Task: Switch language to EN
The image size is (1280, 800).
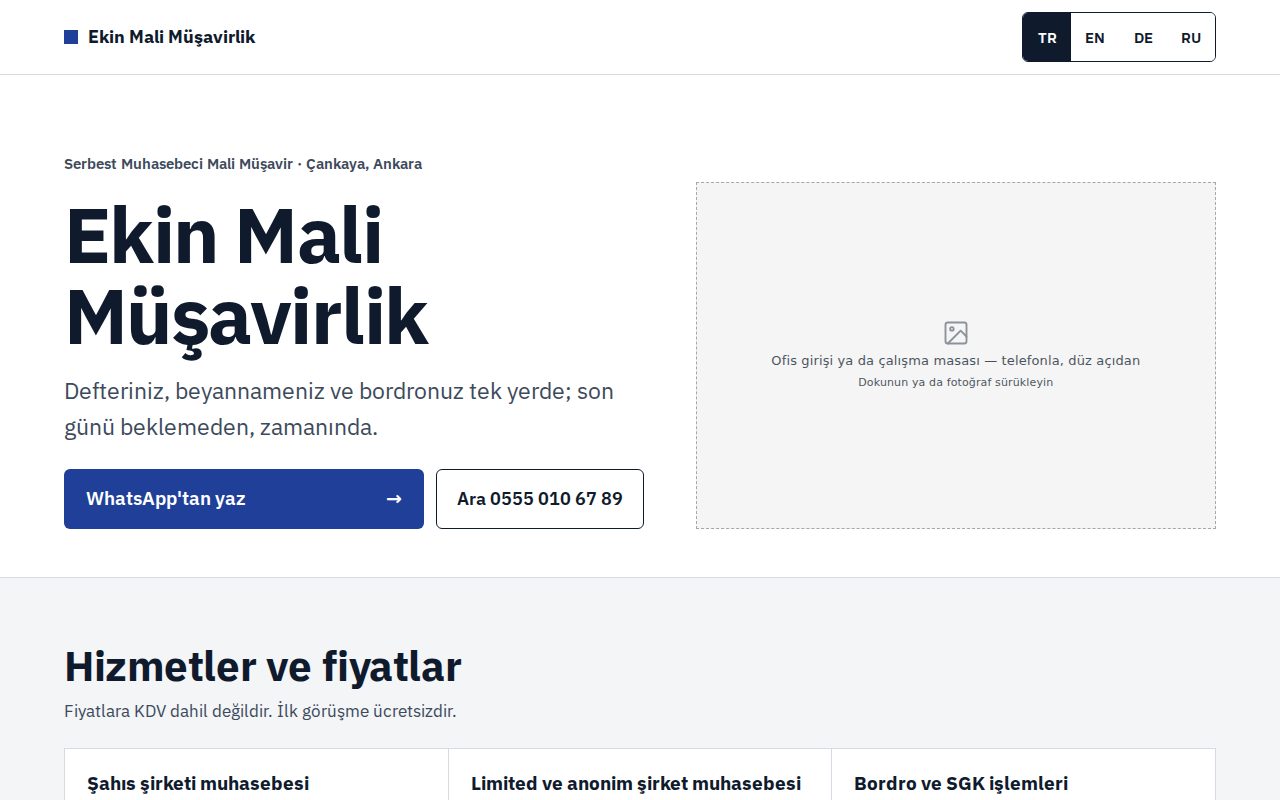Action: point(1095,38)
